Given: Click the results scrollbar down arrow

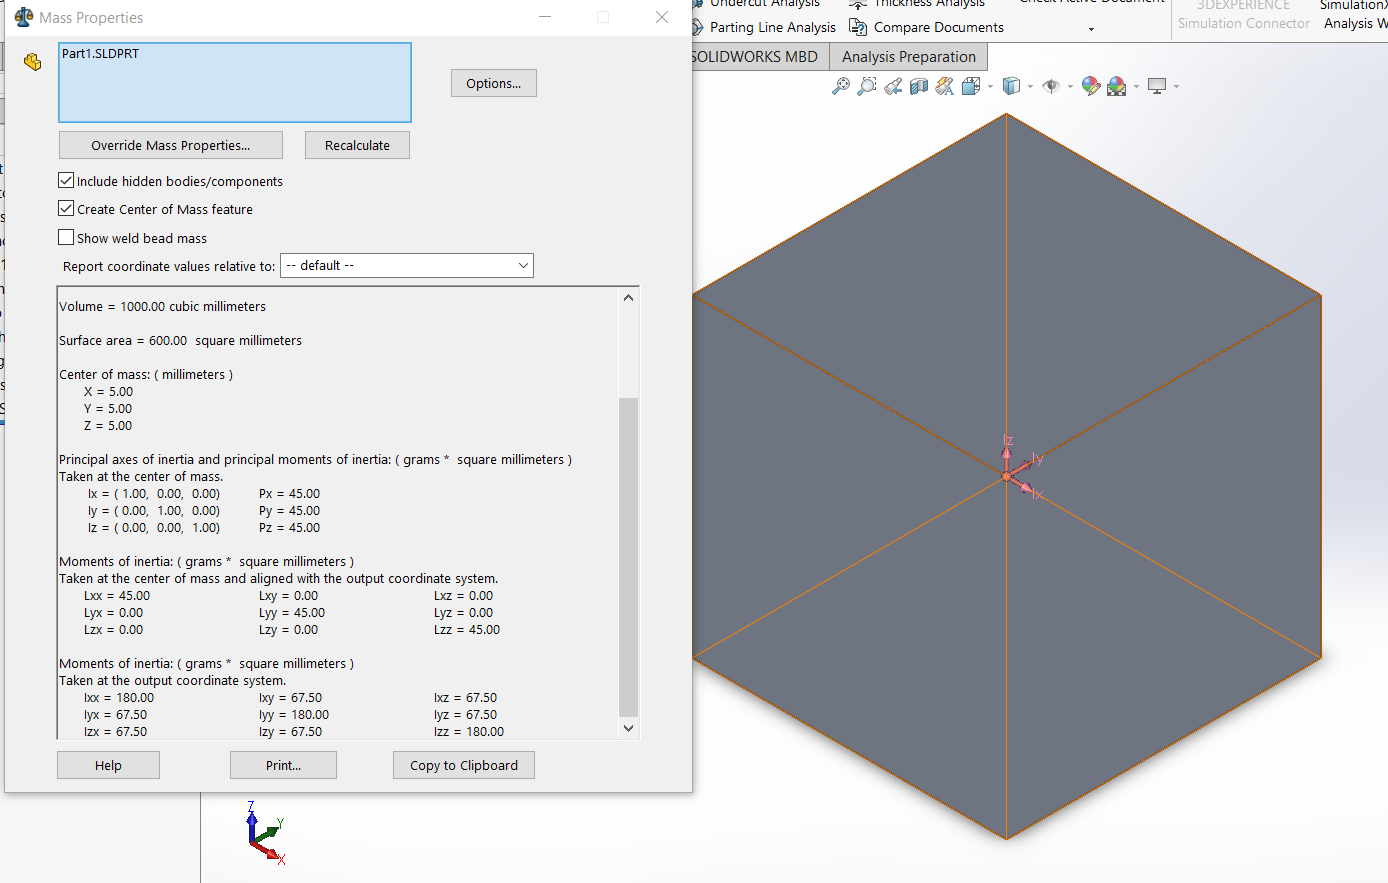Looking at the screenshot, I should click(x=628, y=729).
